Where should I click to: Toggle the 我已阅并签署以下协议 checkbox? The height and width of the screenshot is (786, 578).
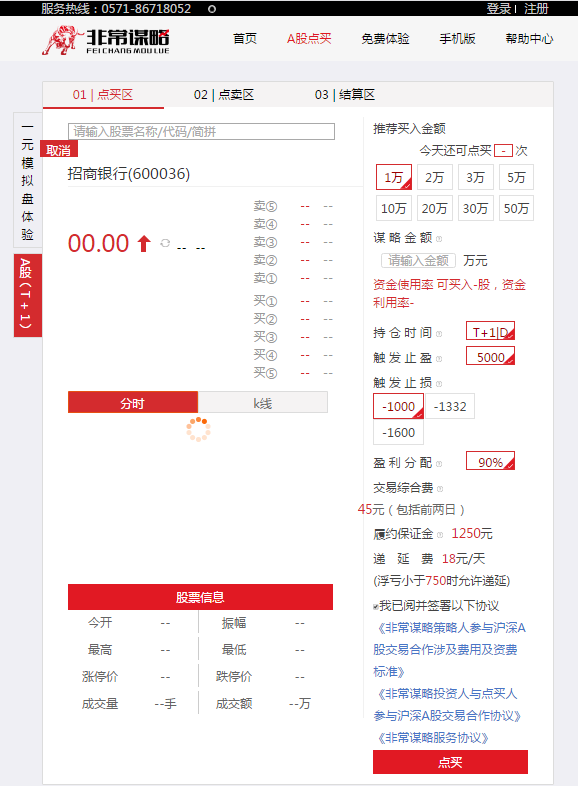(375, 607)
